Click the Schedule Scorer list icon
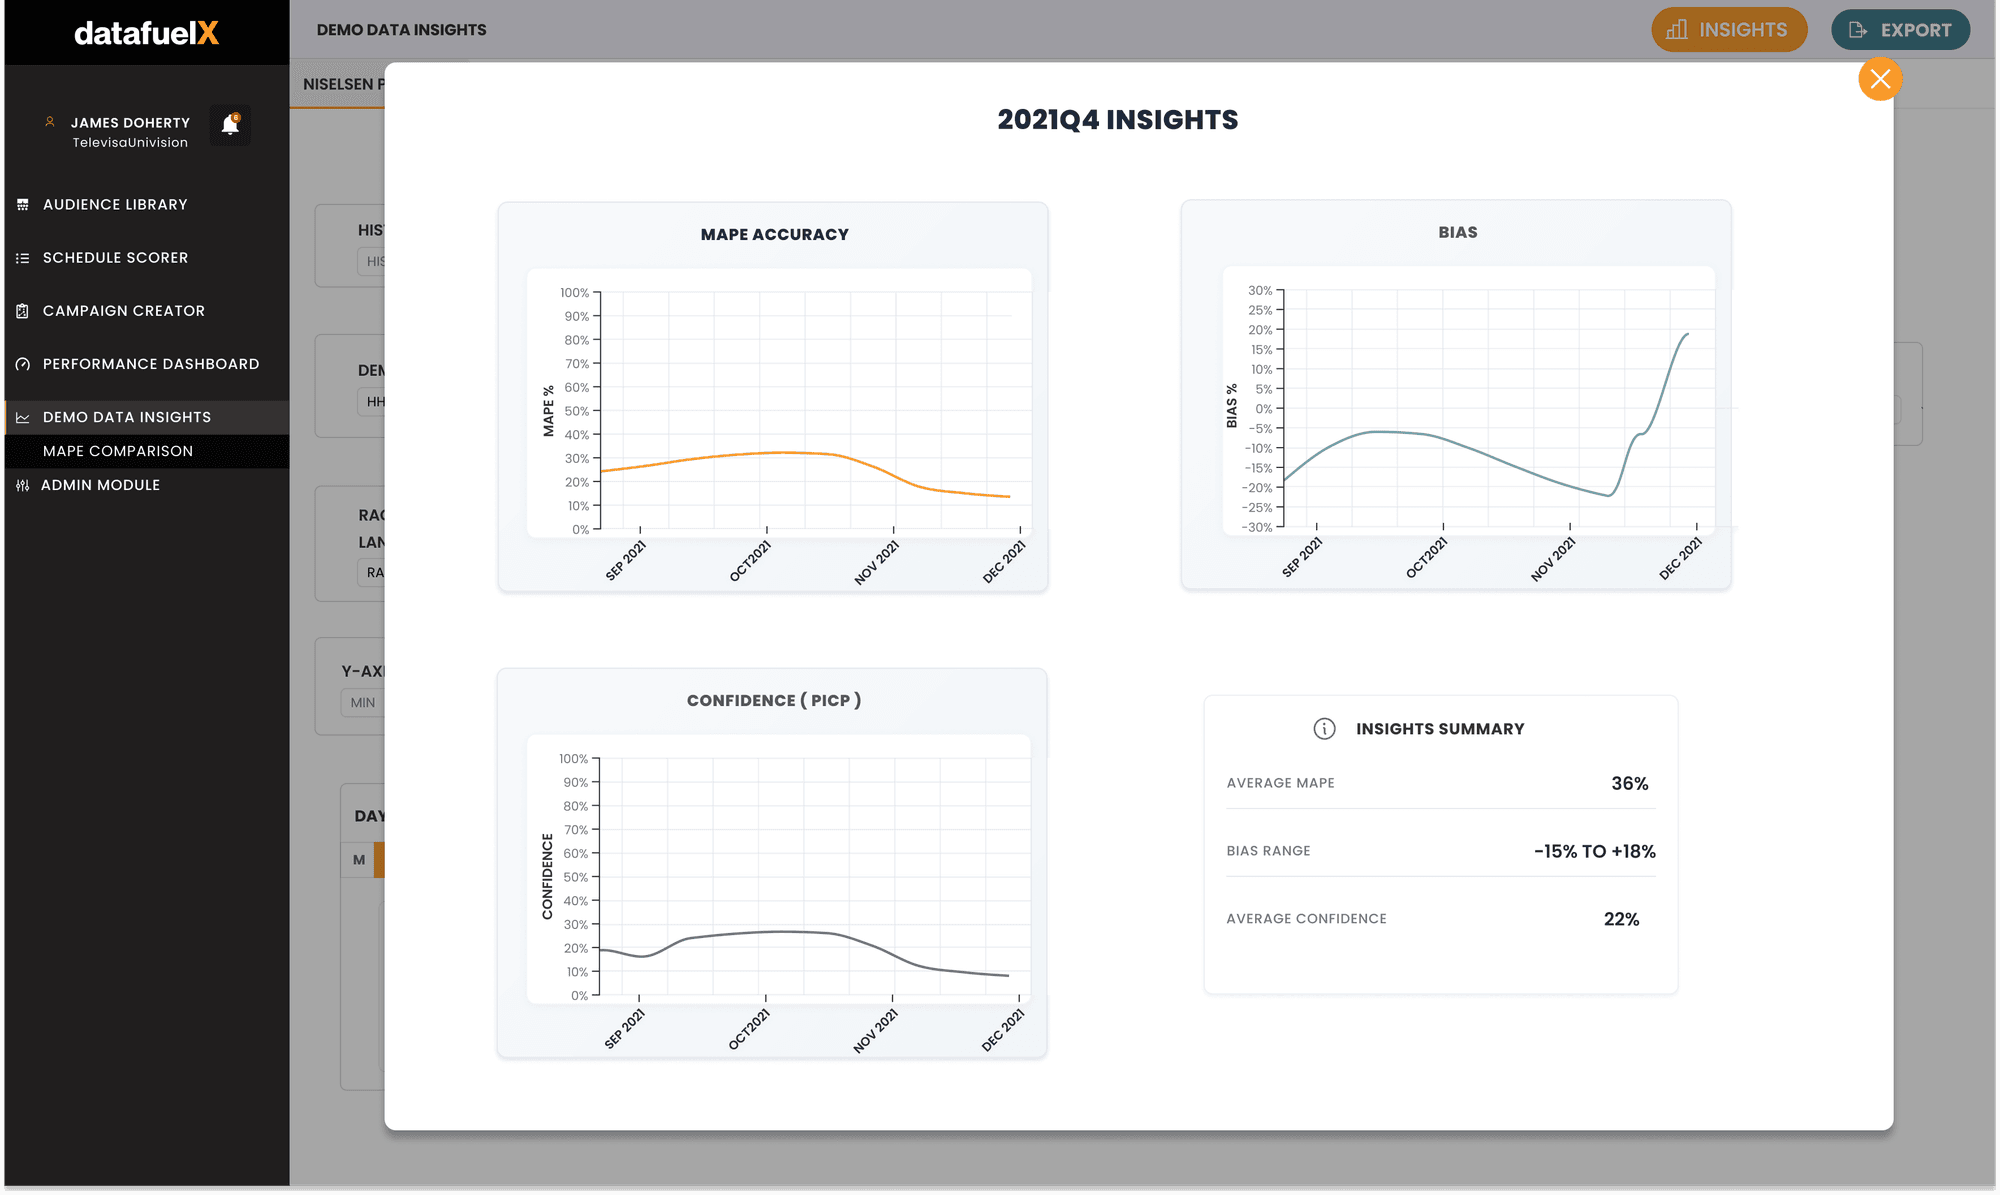The width and height of the screenshot is (2000, 1195). tap(23, 258)
